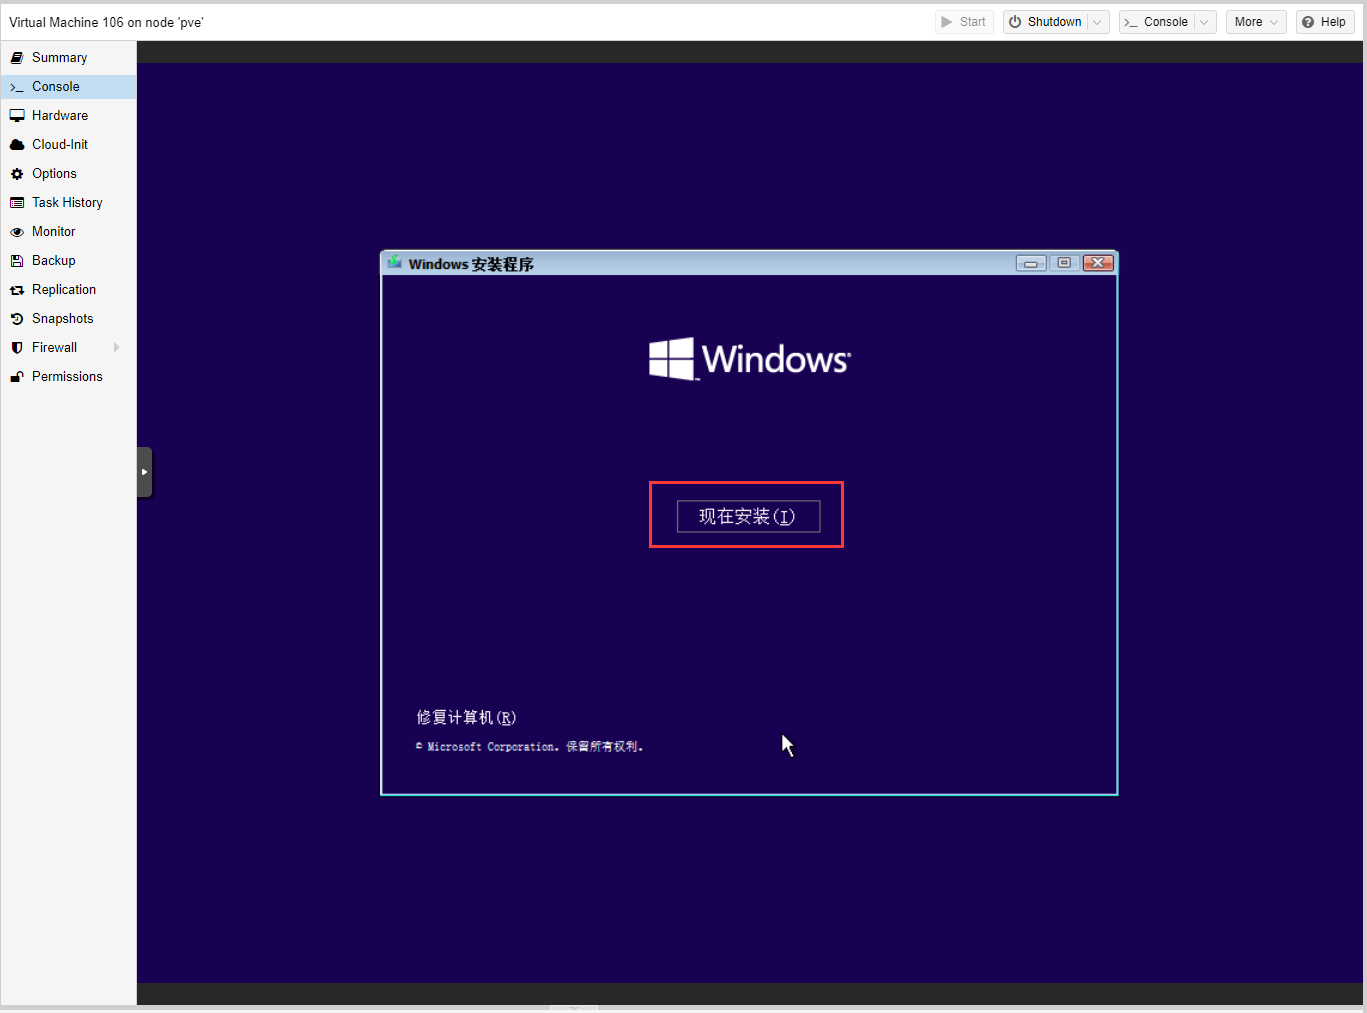Image resolution: width=1367 pixels, height=1013 pixels.
Task: Expand the noVNC side control panel handle
Action: (x=144, y=472)
